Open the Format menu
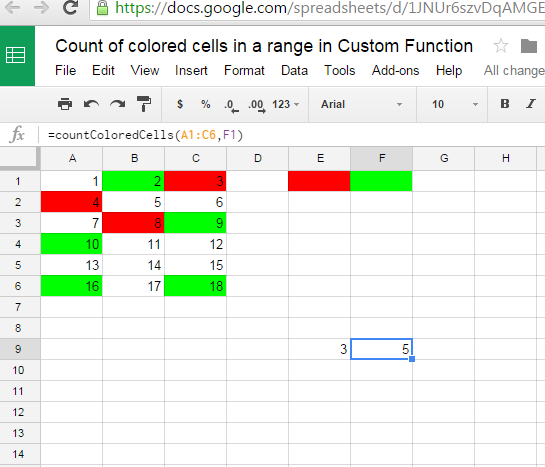Screen dimensions: 545x467 point(244,71)
